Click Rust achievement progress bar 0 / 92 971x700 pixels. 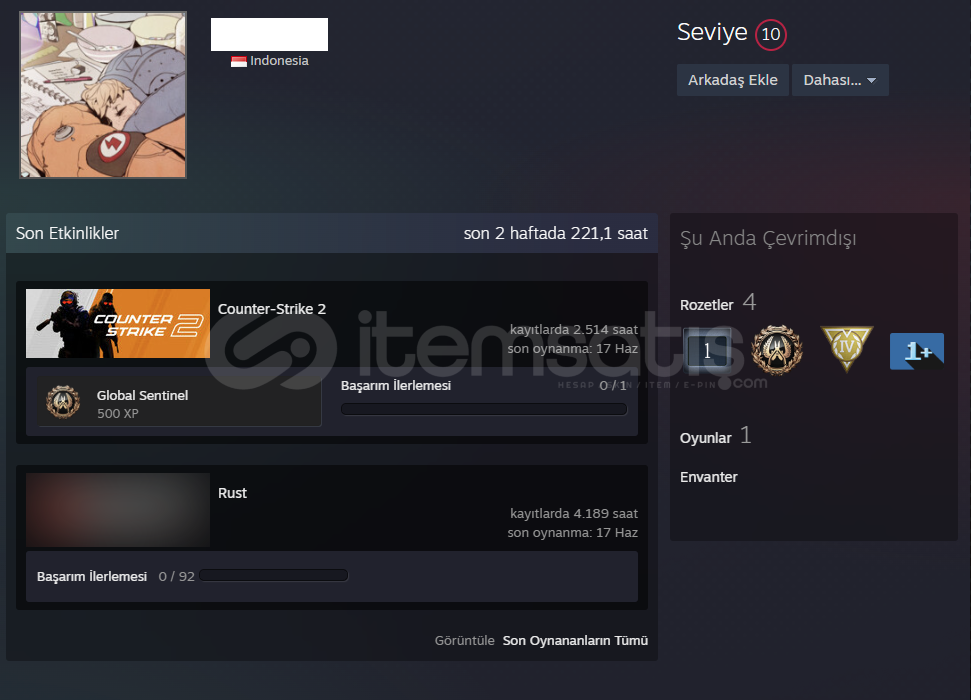274,575
